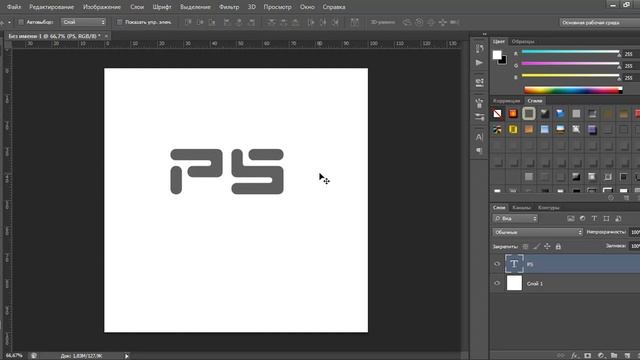
Task: Open the Вид layer filter dropdown
Action: tap(515, 219)
